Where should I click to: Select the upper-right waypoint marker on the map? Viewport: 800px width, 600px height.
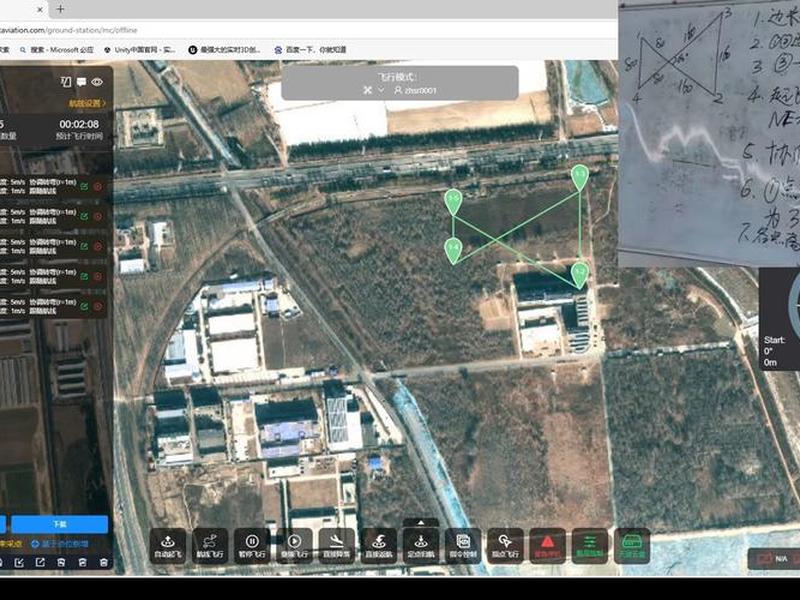click(x=580, y=178)
